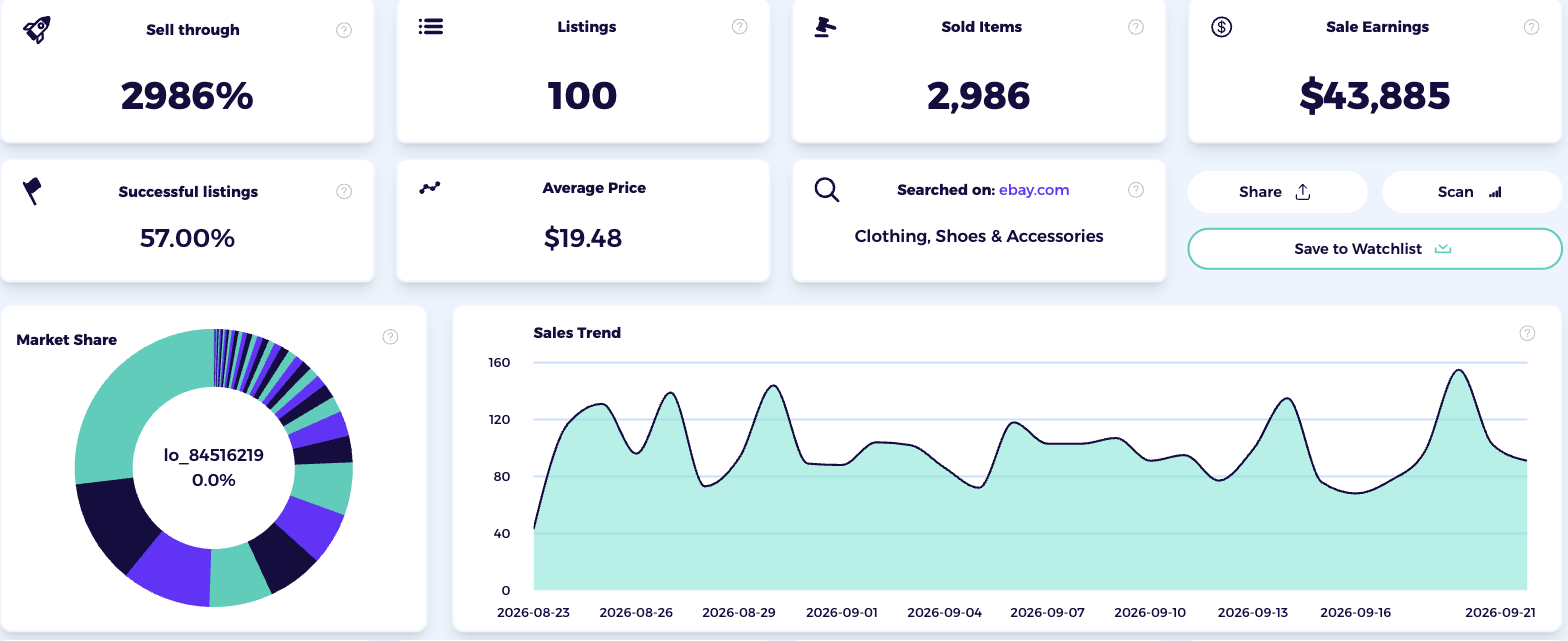The image size is (1568, 641).
Task: Show help info for Listings
Action: pyautogui.click(x=740, y=27)
